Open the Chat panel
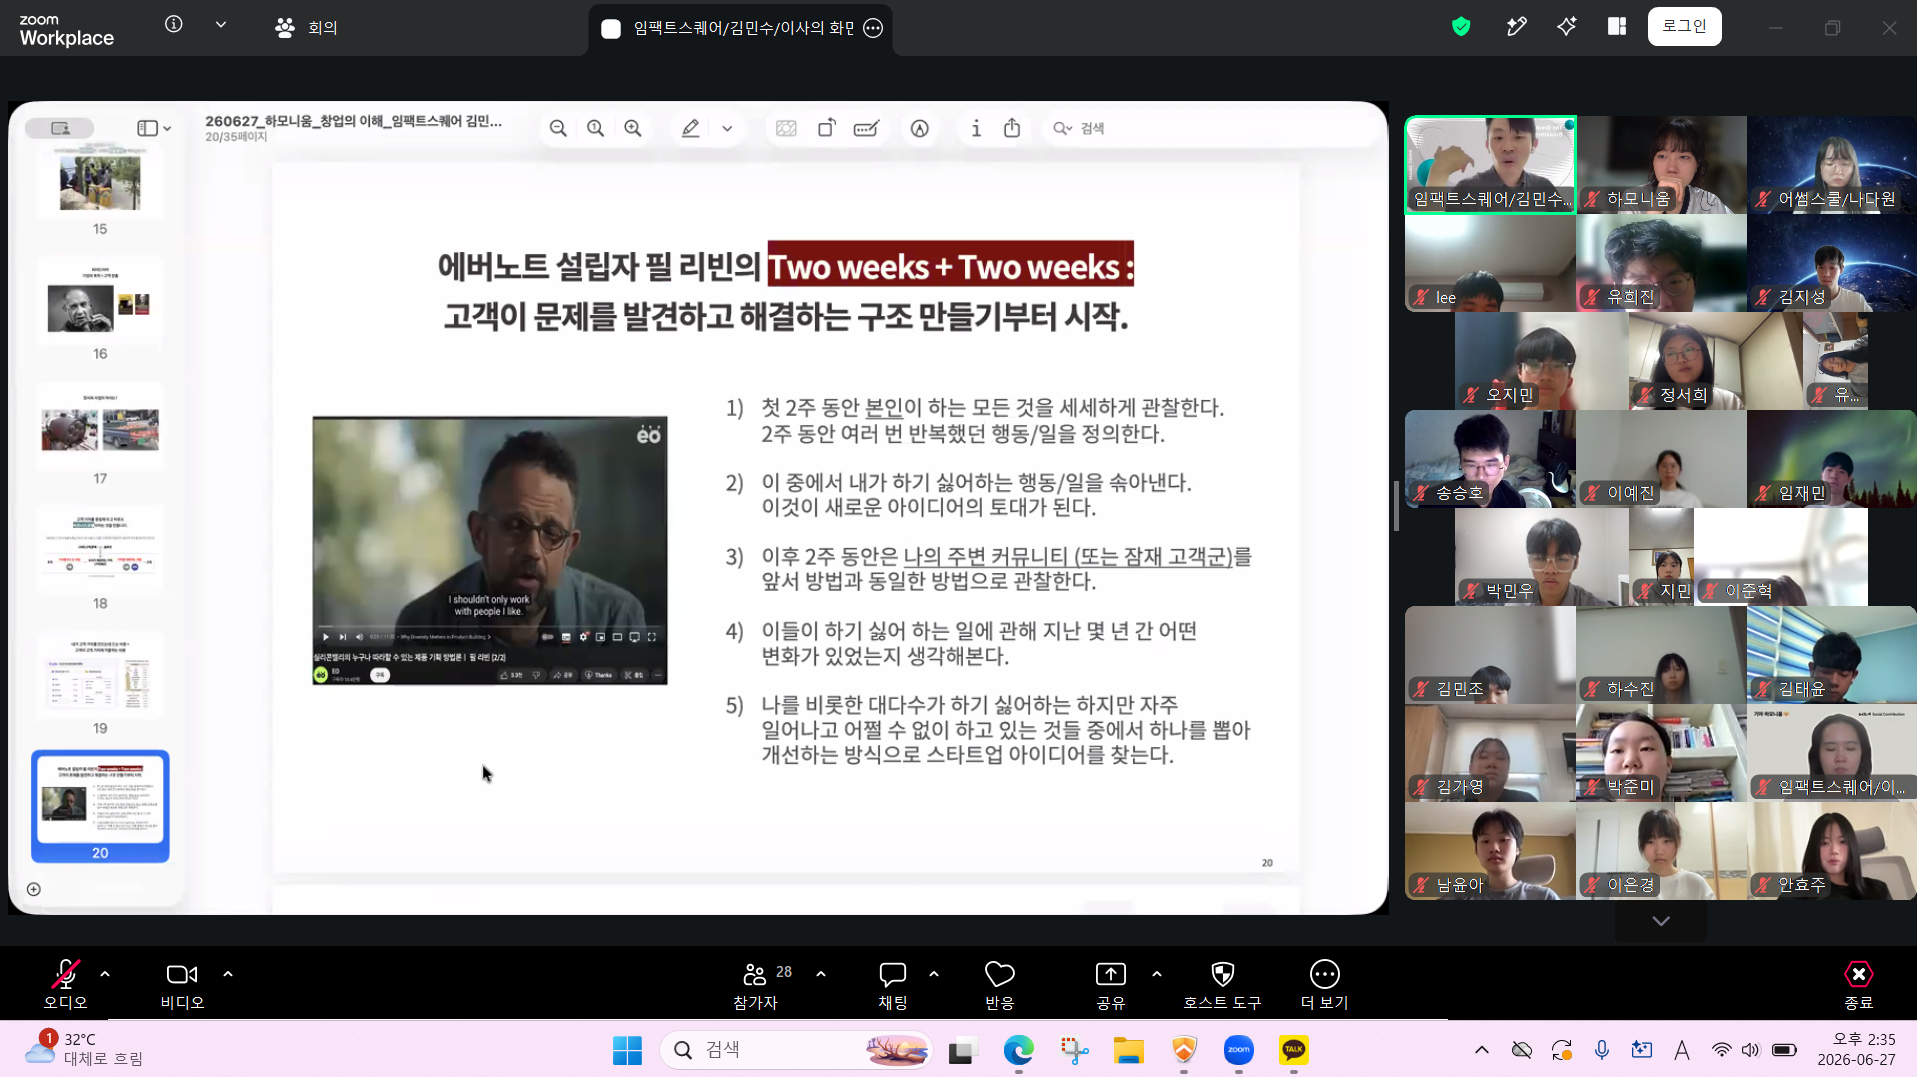The image size is (1917, 1077). click(893, 985)
